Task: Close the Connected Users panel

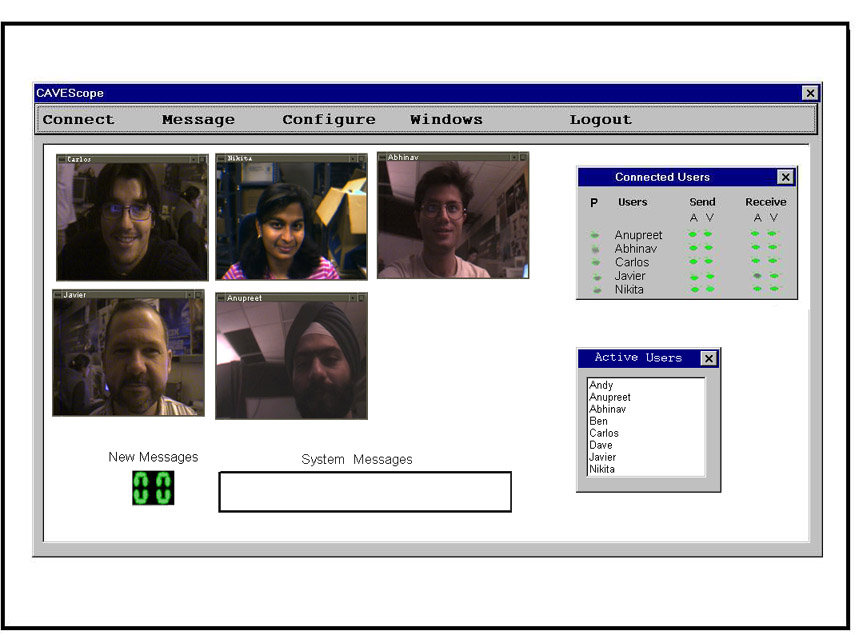Action: [785, 177]
